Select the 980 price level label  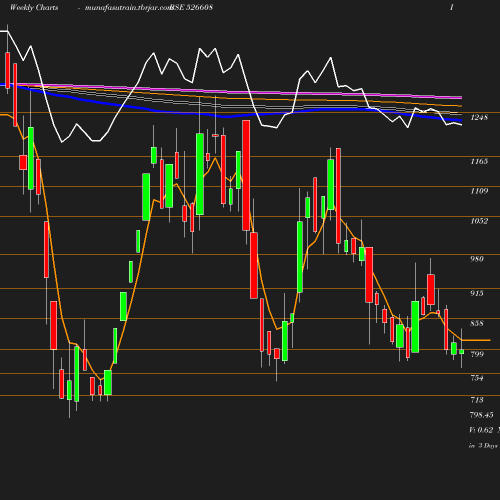pos(477,259)
